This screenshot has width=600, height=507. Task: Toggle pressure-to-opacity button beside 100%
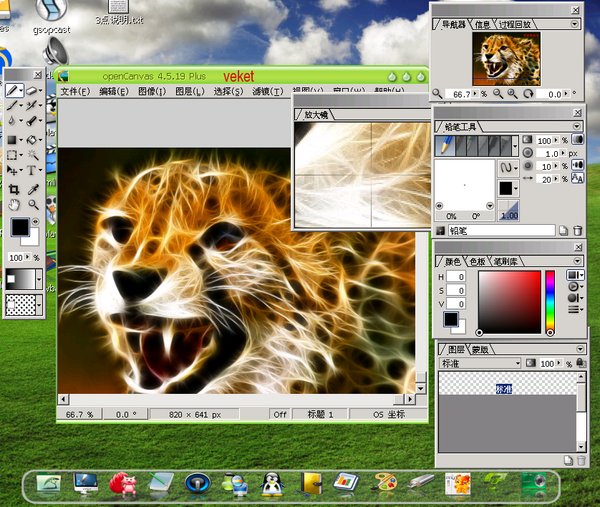[577, 140]
